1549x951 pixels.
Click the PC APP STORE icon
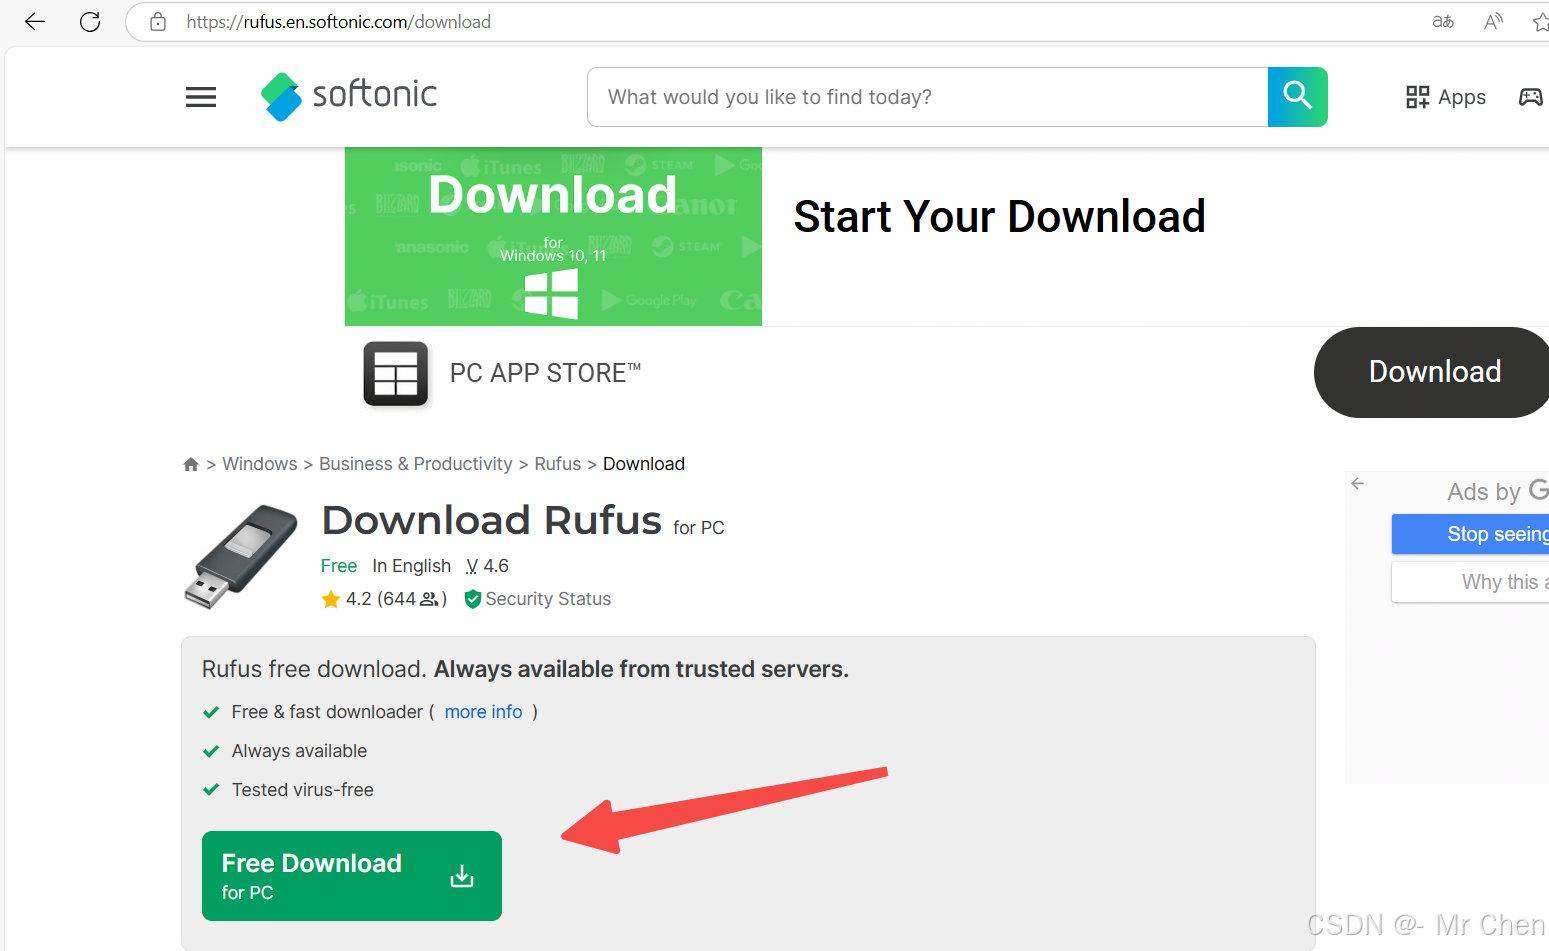[396, 374]
